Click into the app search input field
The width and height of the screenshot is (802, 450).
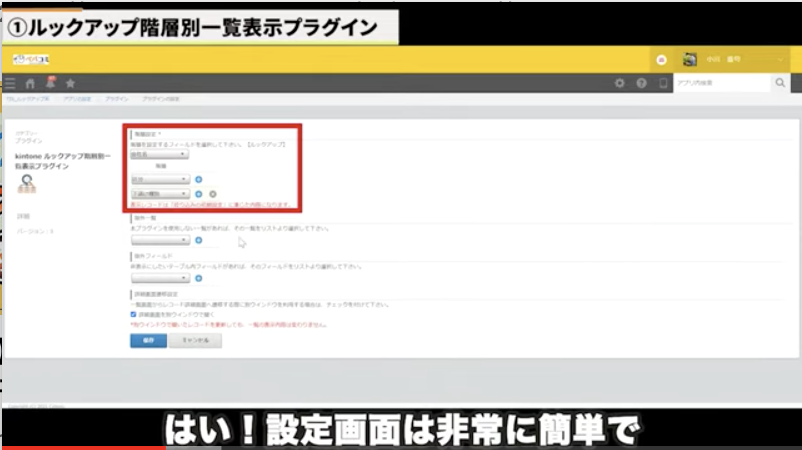click(720, 83)
